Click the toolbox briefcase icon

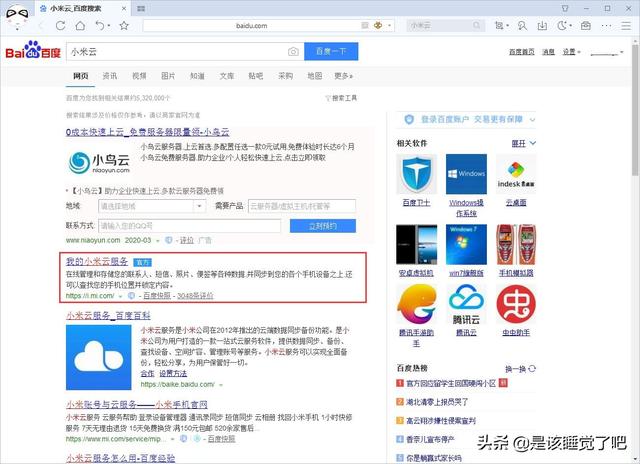coord(586,26)
